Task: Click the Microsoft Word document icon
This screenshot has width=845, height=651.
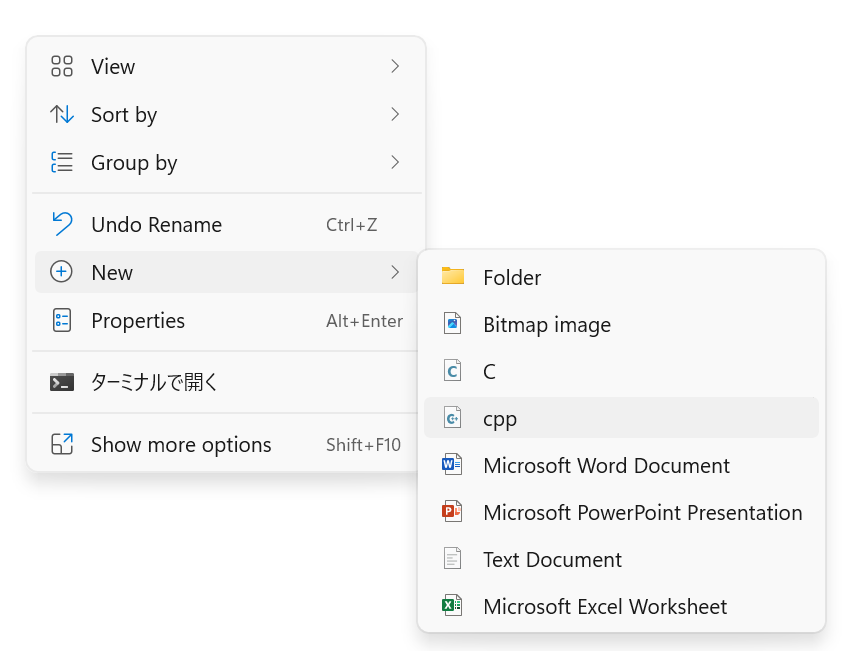Action: pos(453,465)
